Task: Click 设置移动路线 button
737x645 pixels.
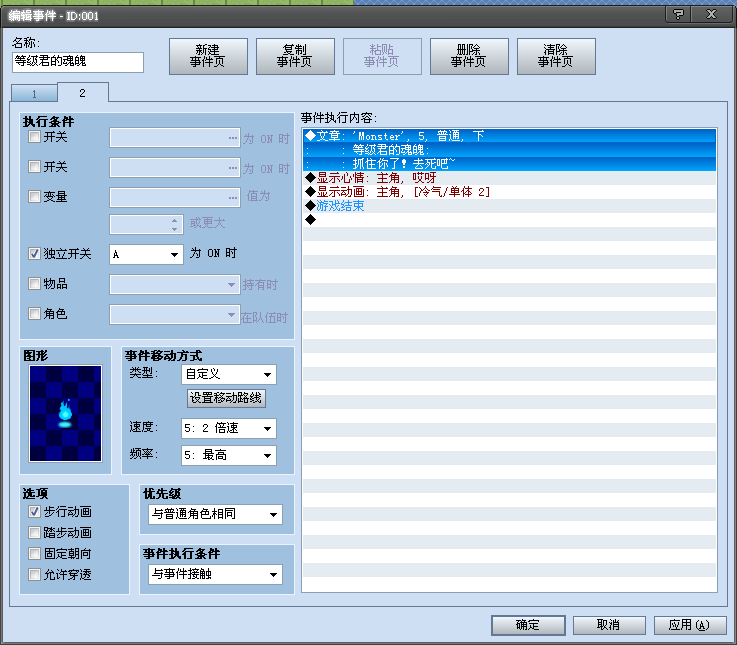Action: tap(227, 398)
